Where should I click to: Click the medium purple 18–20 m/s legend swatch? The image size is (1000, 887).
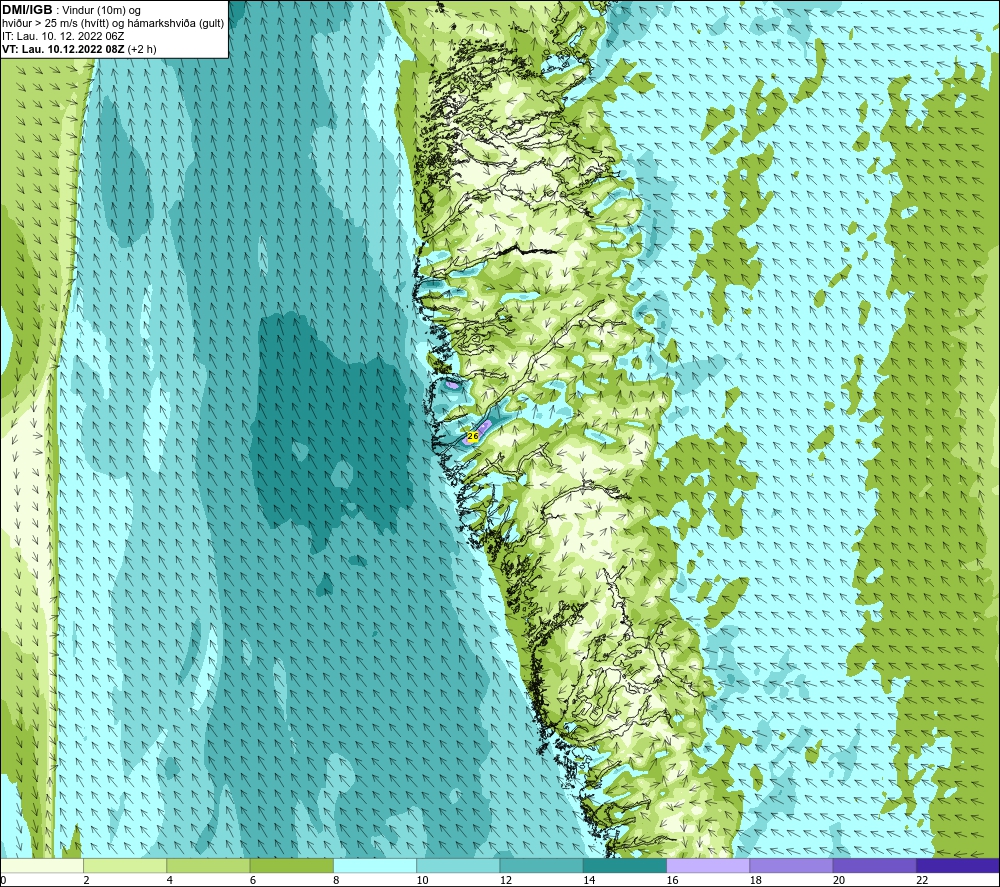click(x=791, y=865)
